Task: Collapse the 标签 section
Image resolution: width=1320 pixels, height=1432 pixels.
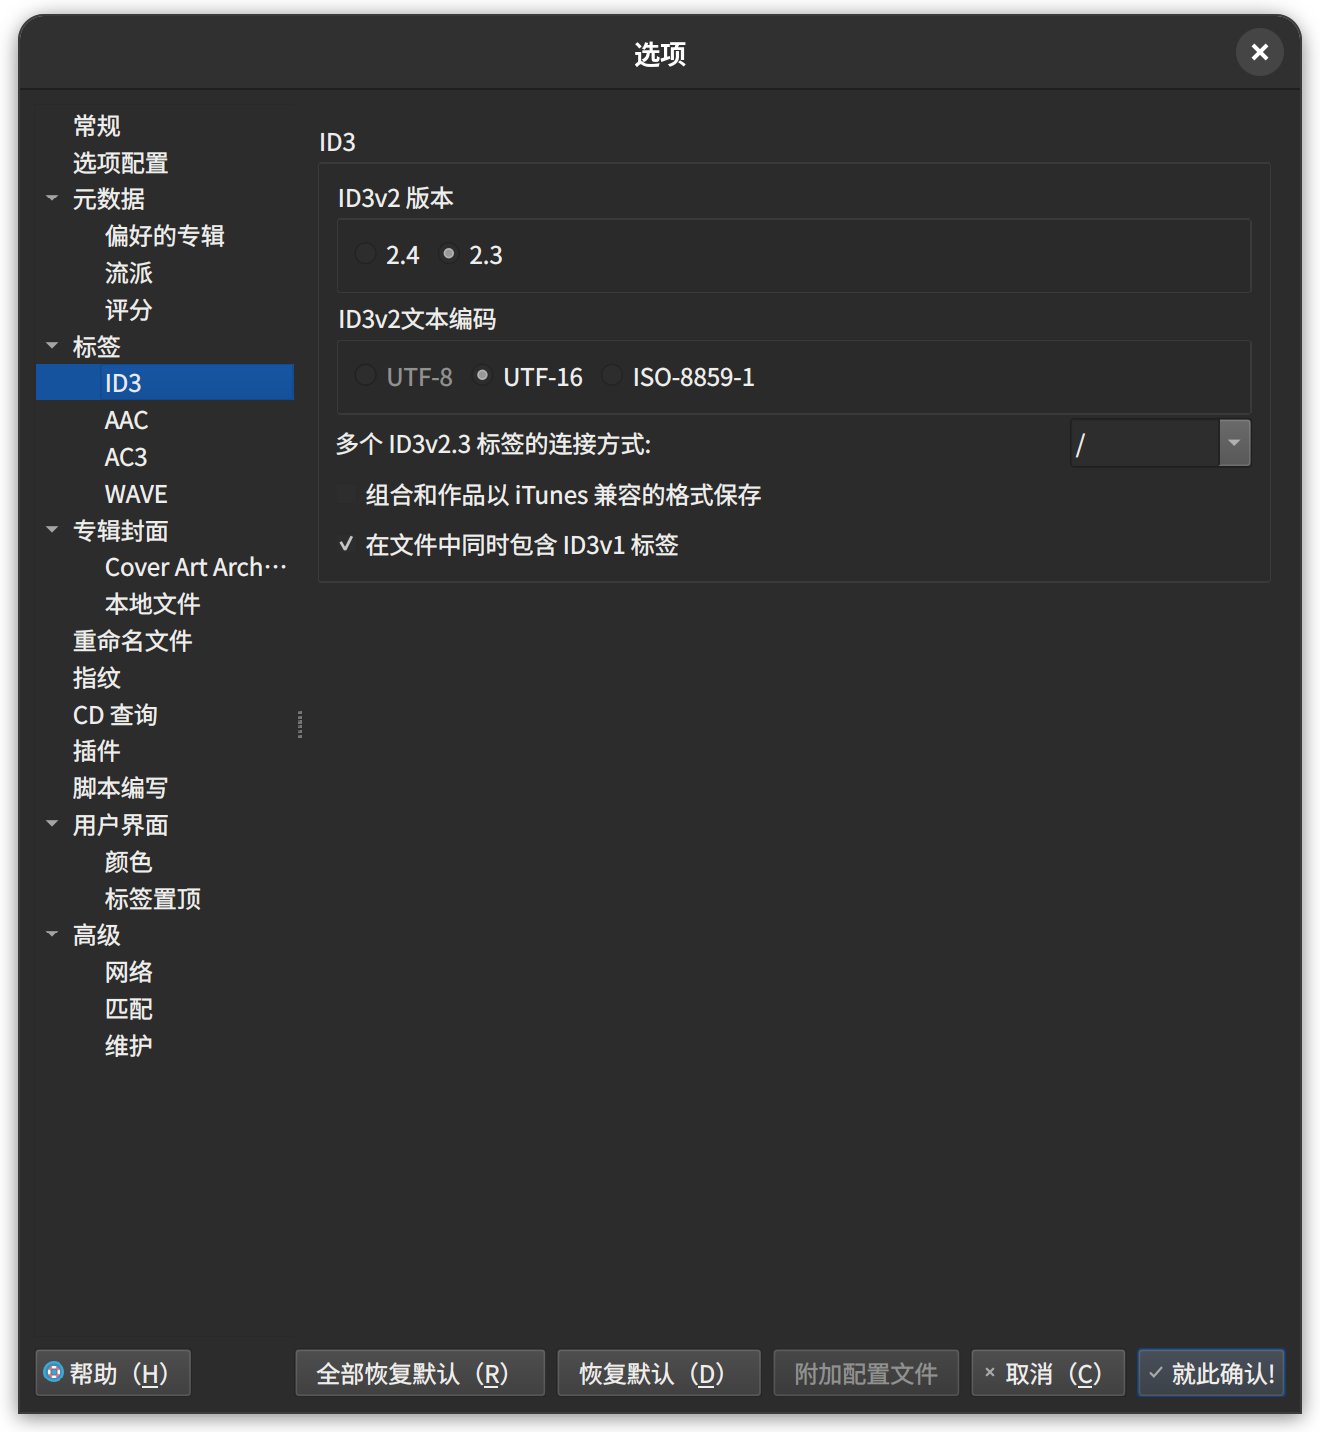Action: point(52,346)
